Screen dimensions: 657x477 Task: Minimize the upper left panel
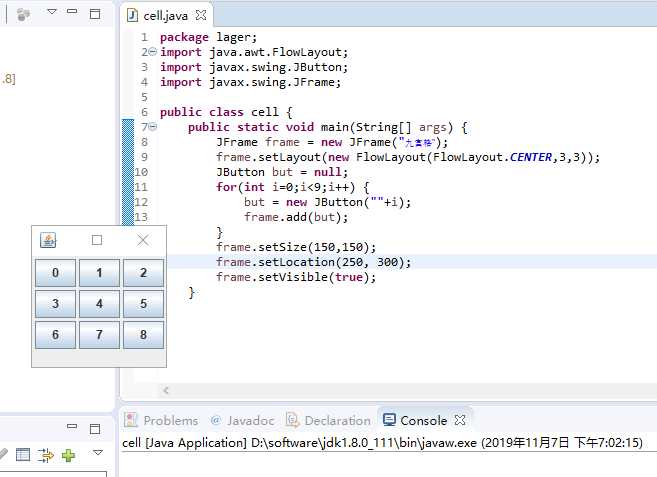[x=72, y=11]
